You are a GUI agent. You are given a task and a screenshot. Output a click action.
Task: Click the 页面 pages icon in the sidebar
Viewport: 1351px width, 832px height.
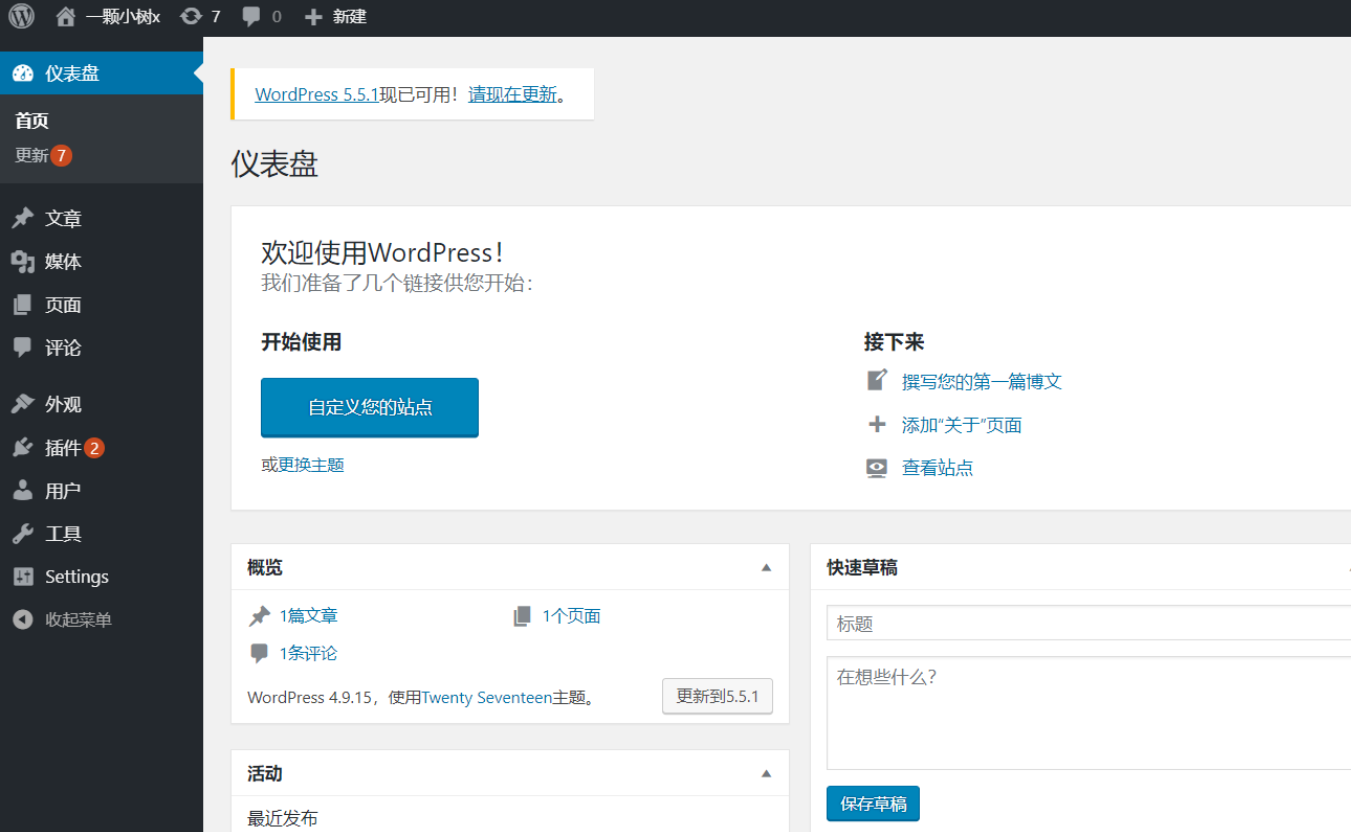[23, 305]
